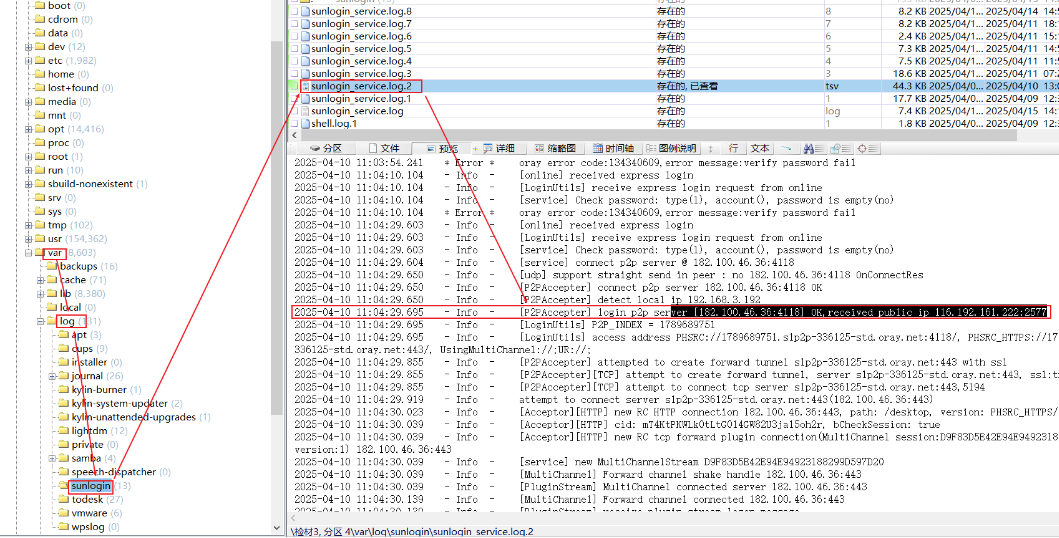Image resolution: width=1059 pixels, height=538 pixels.
Task: Select the 预览 preview tab
Action: [442, 149]
